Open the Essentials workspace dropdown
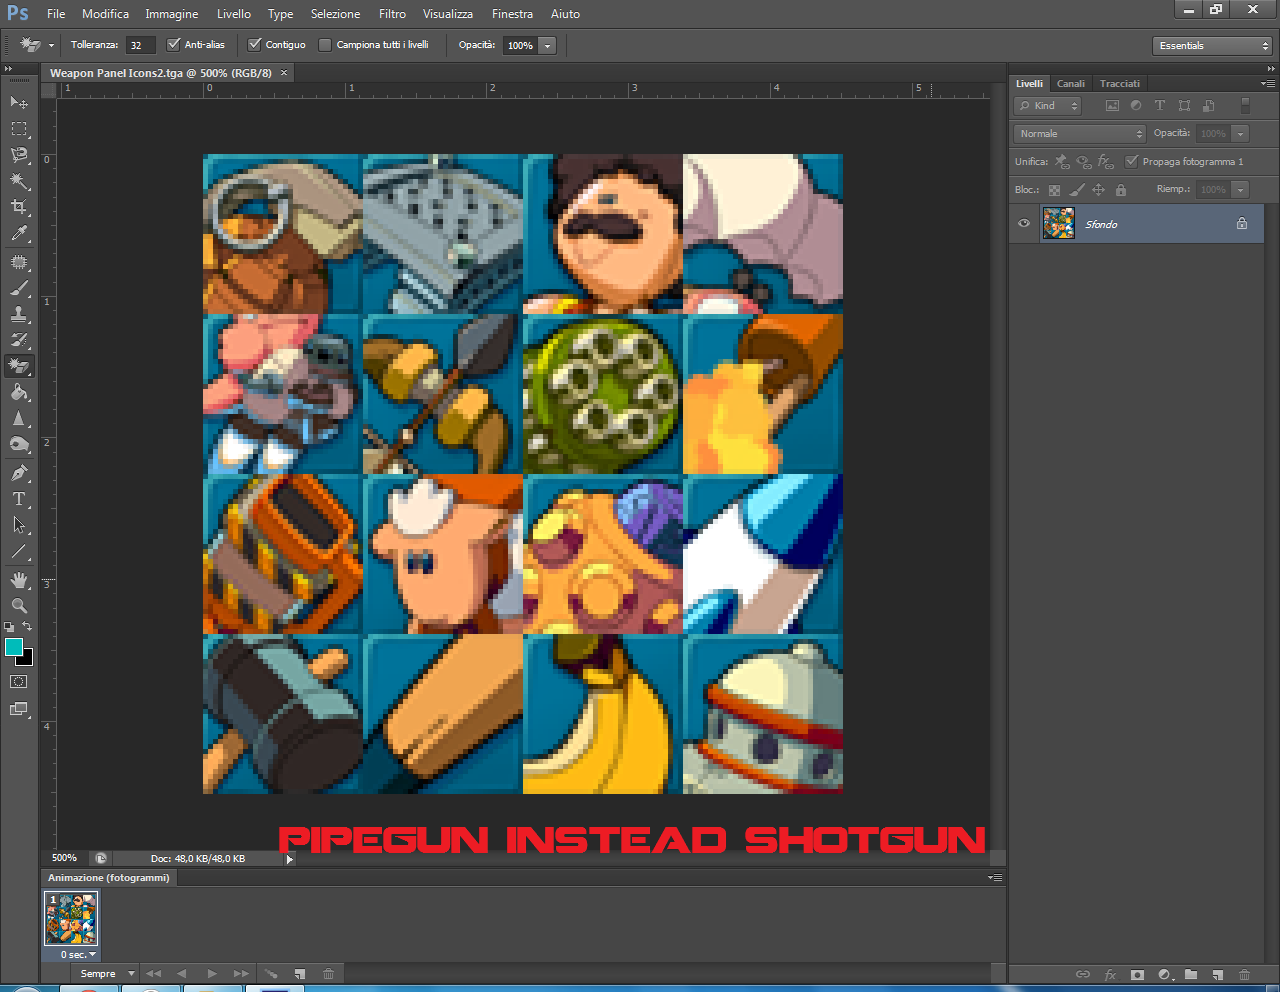The image size is (1280, 992). coord(1212,46)
